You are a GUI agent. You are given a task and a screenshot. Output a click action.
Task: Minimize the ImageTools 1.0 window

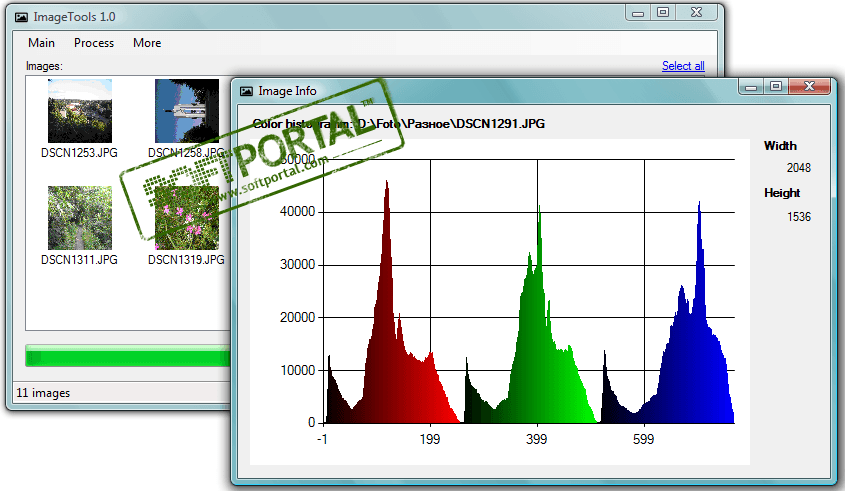tap(638, 13)
